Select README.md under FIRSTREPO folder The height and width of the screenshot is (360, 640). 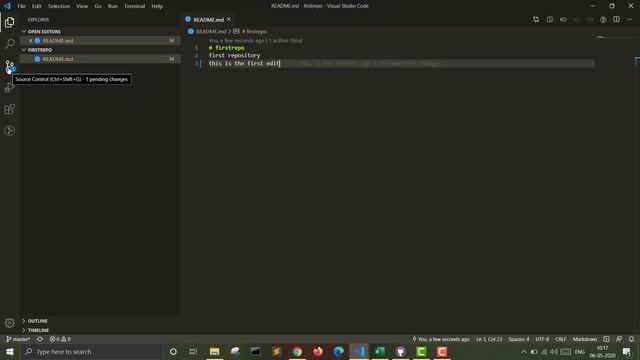100,59
